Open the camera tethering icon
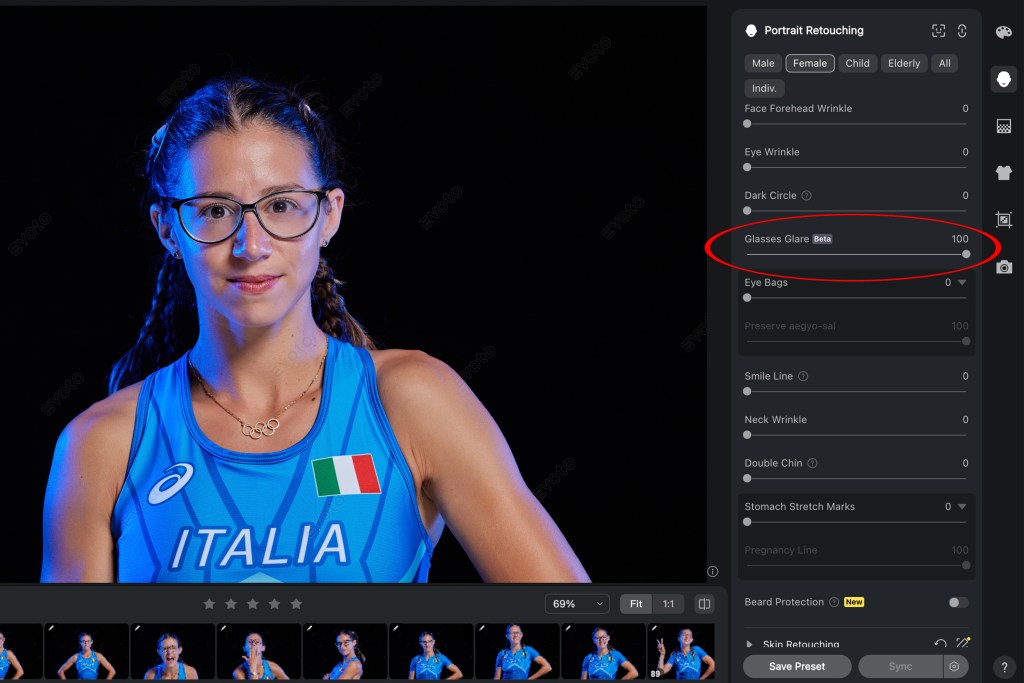 [x=1004, y=267]
